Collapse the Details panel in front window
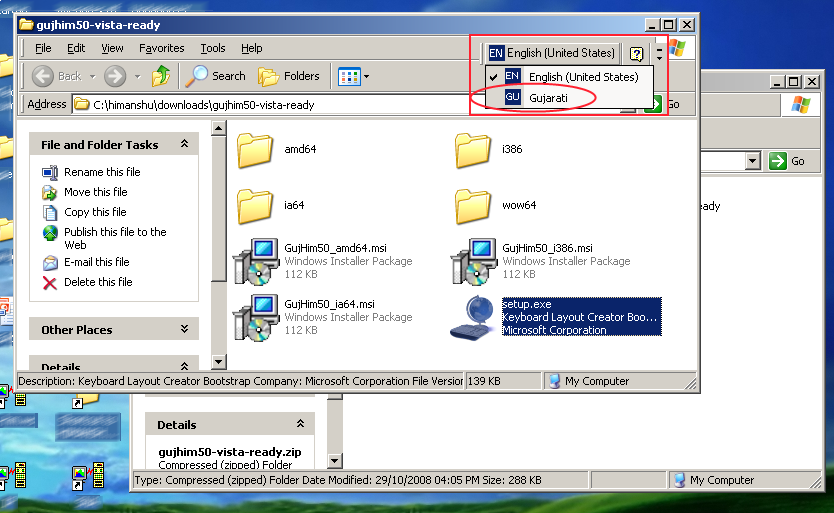The height and width of the screenshot is (513, 834). (x=185, y=366)
